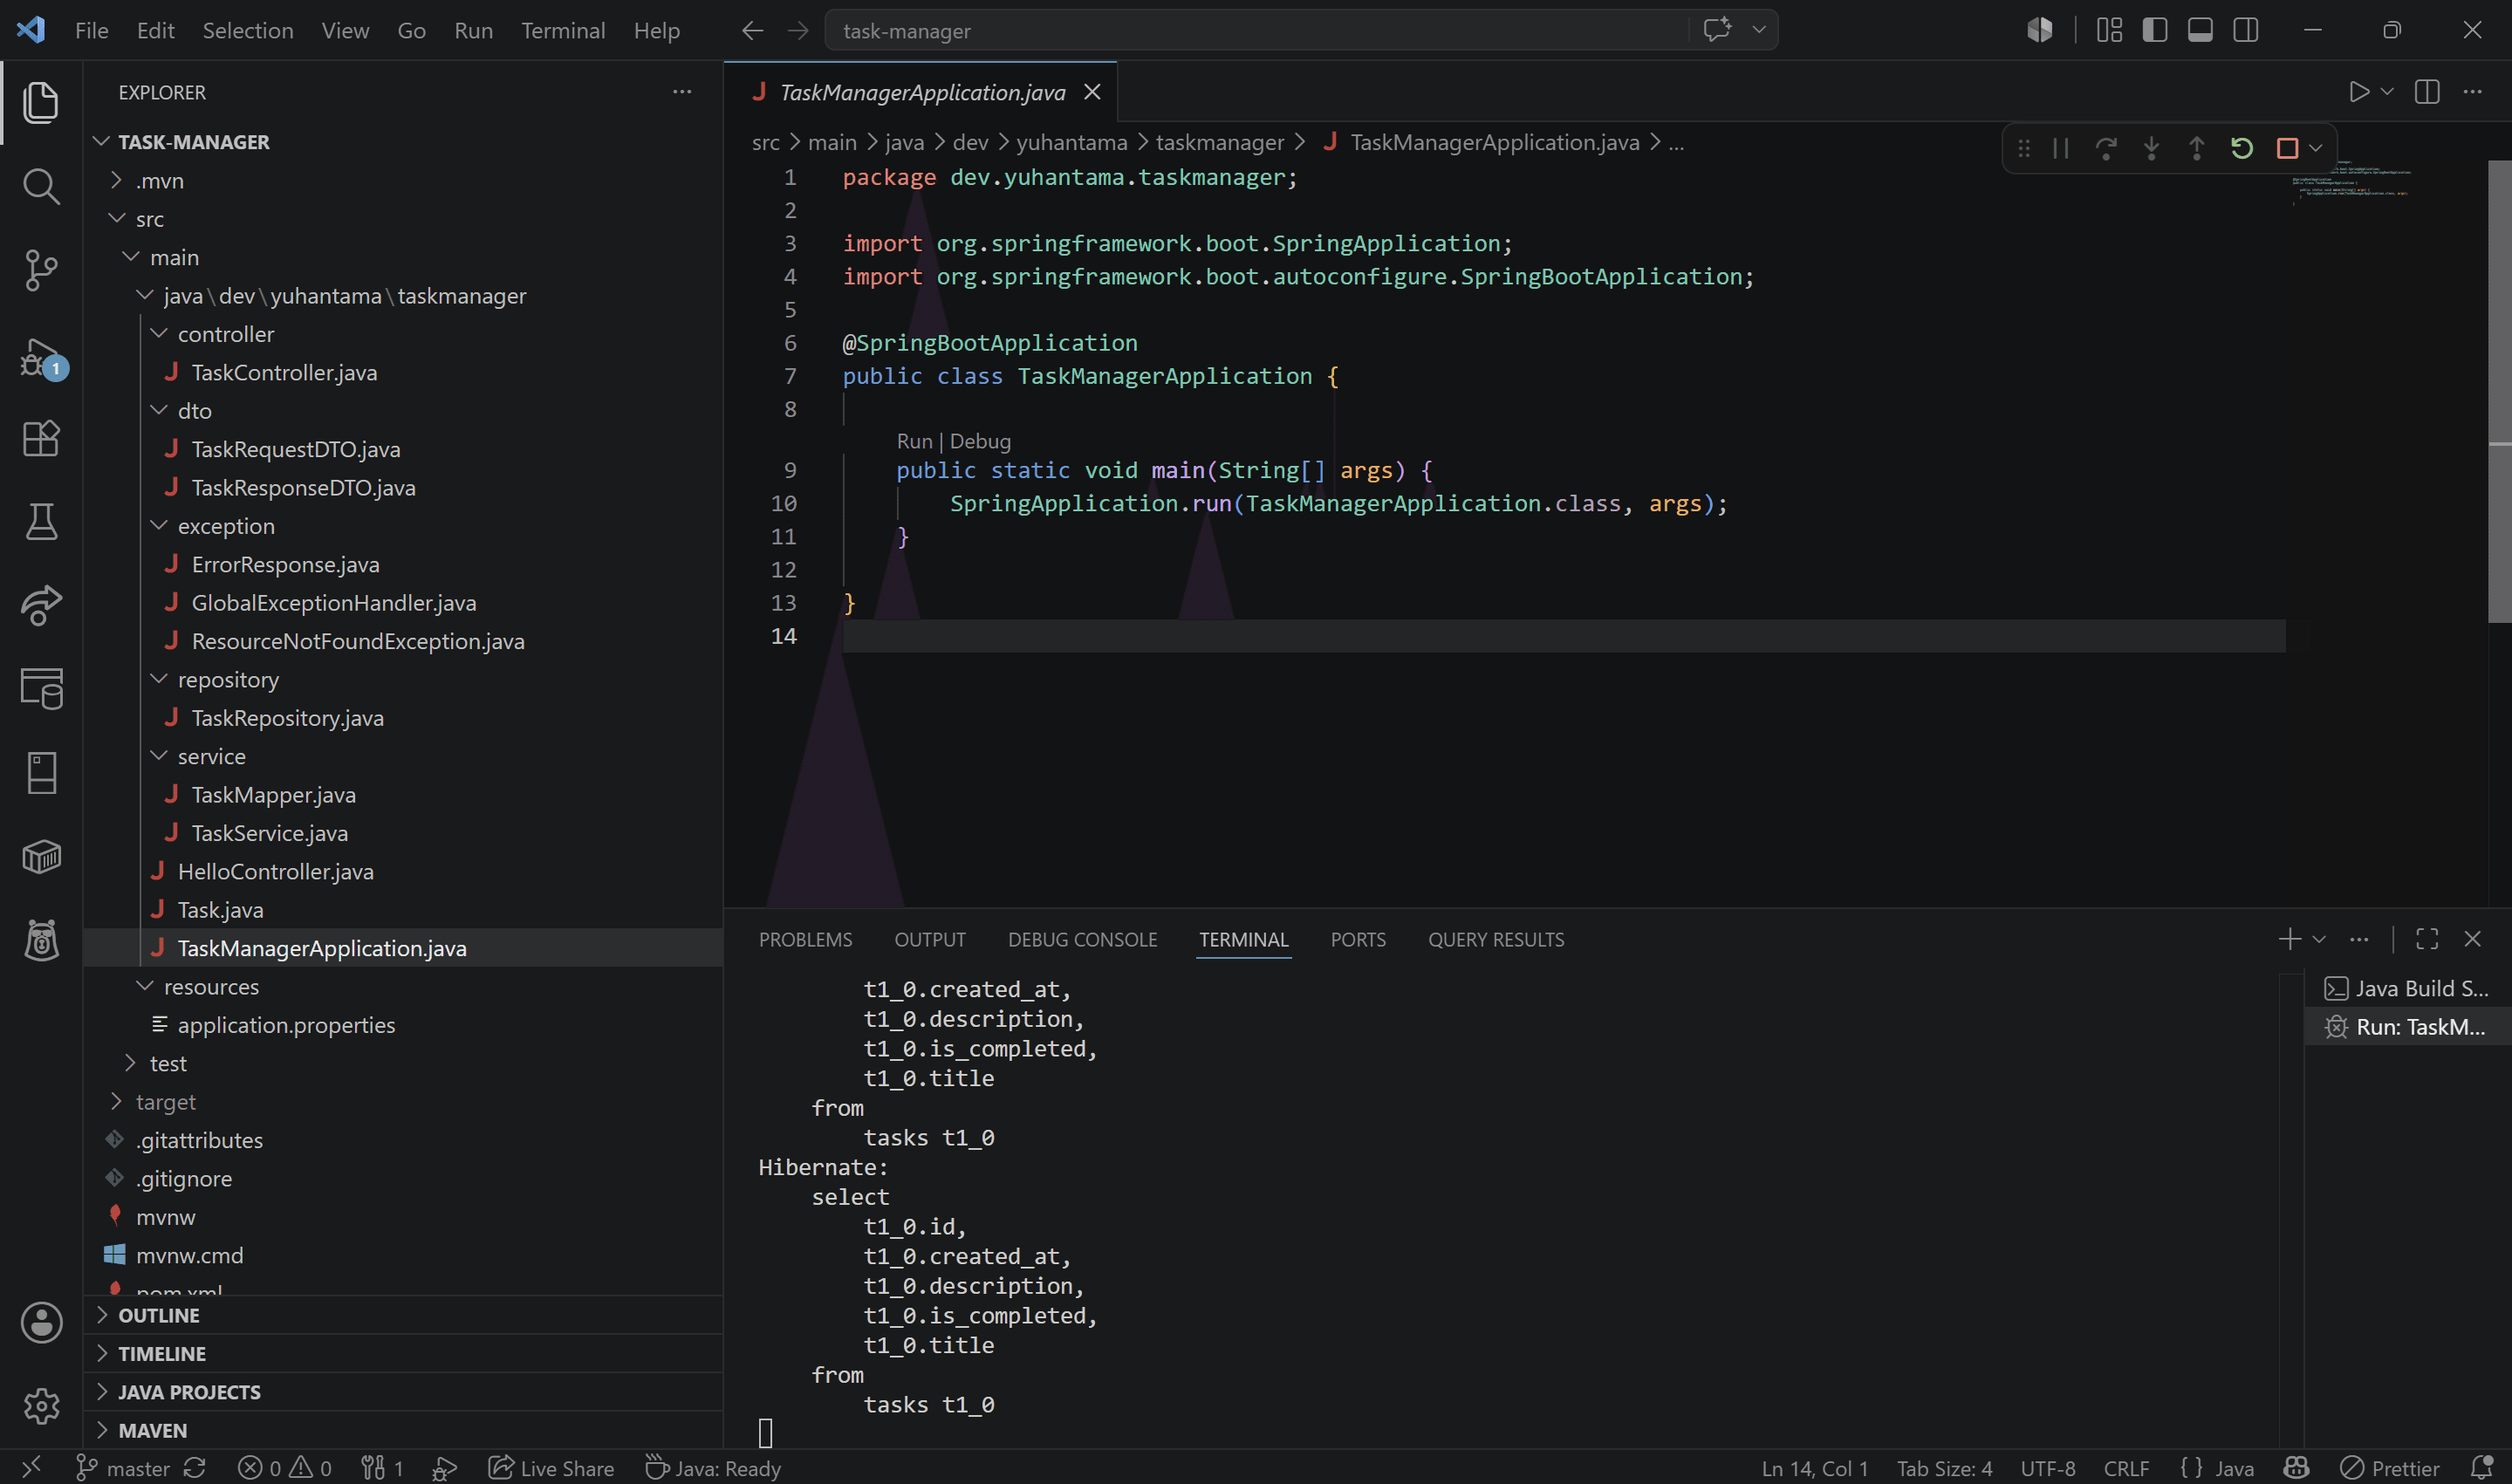Select the Java Build S... terminal entry
2512x1484 pixels.
coord(2407,989)
